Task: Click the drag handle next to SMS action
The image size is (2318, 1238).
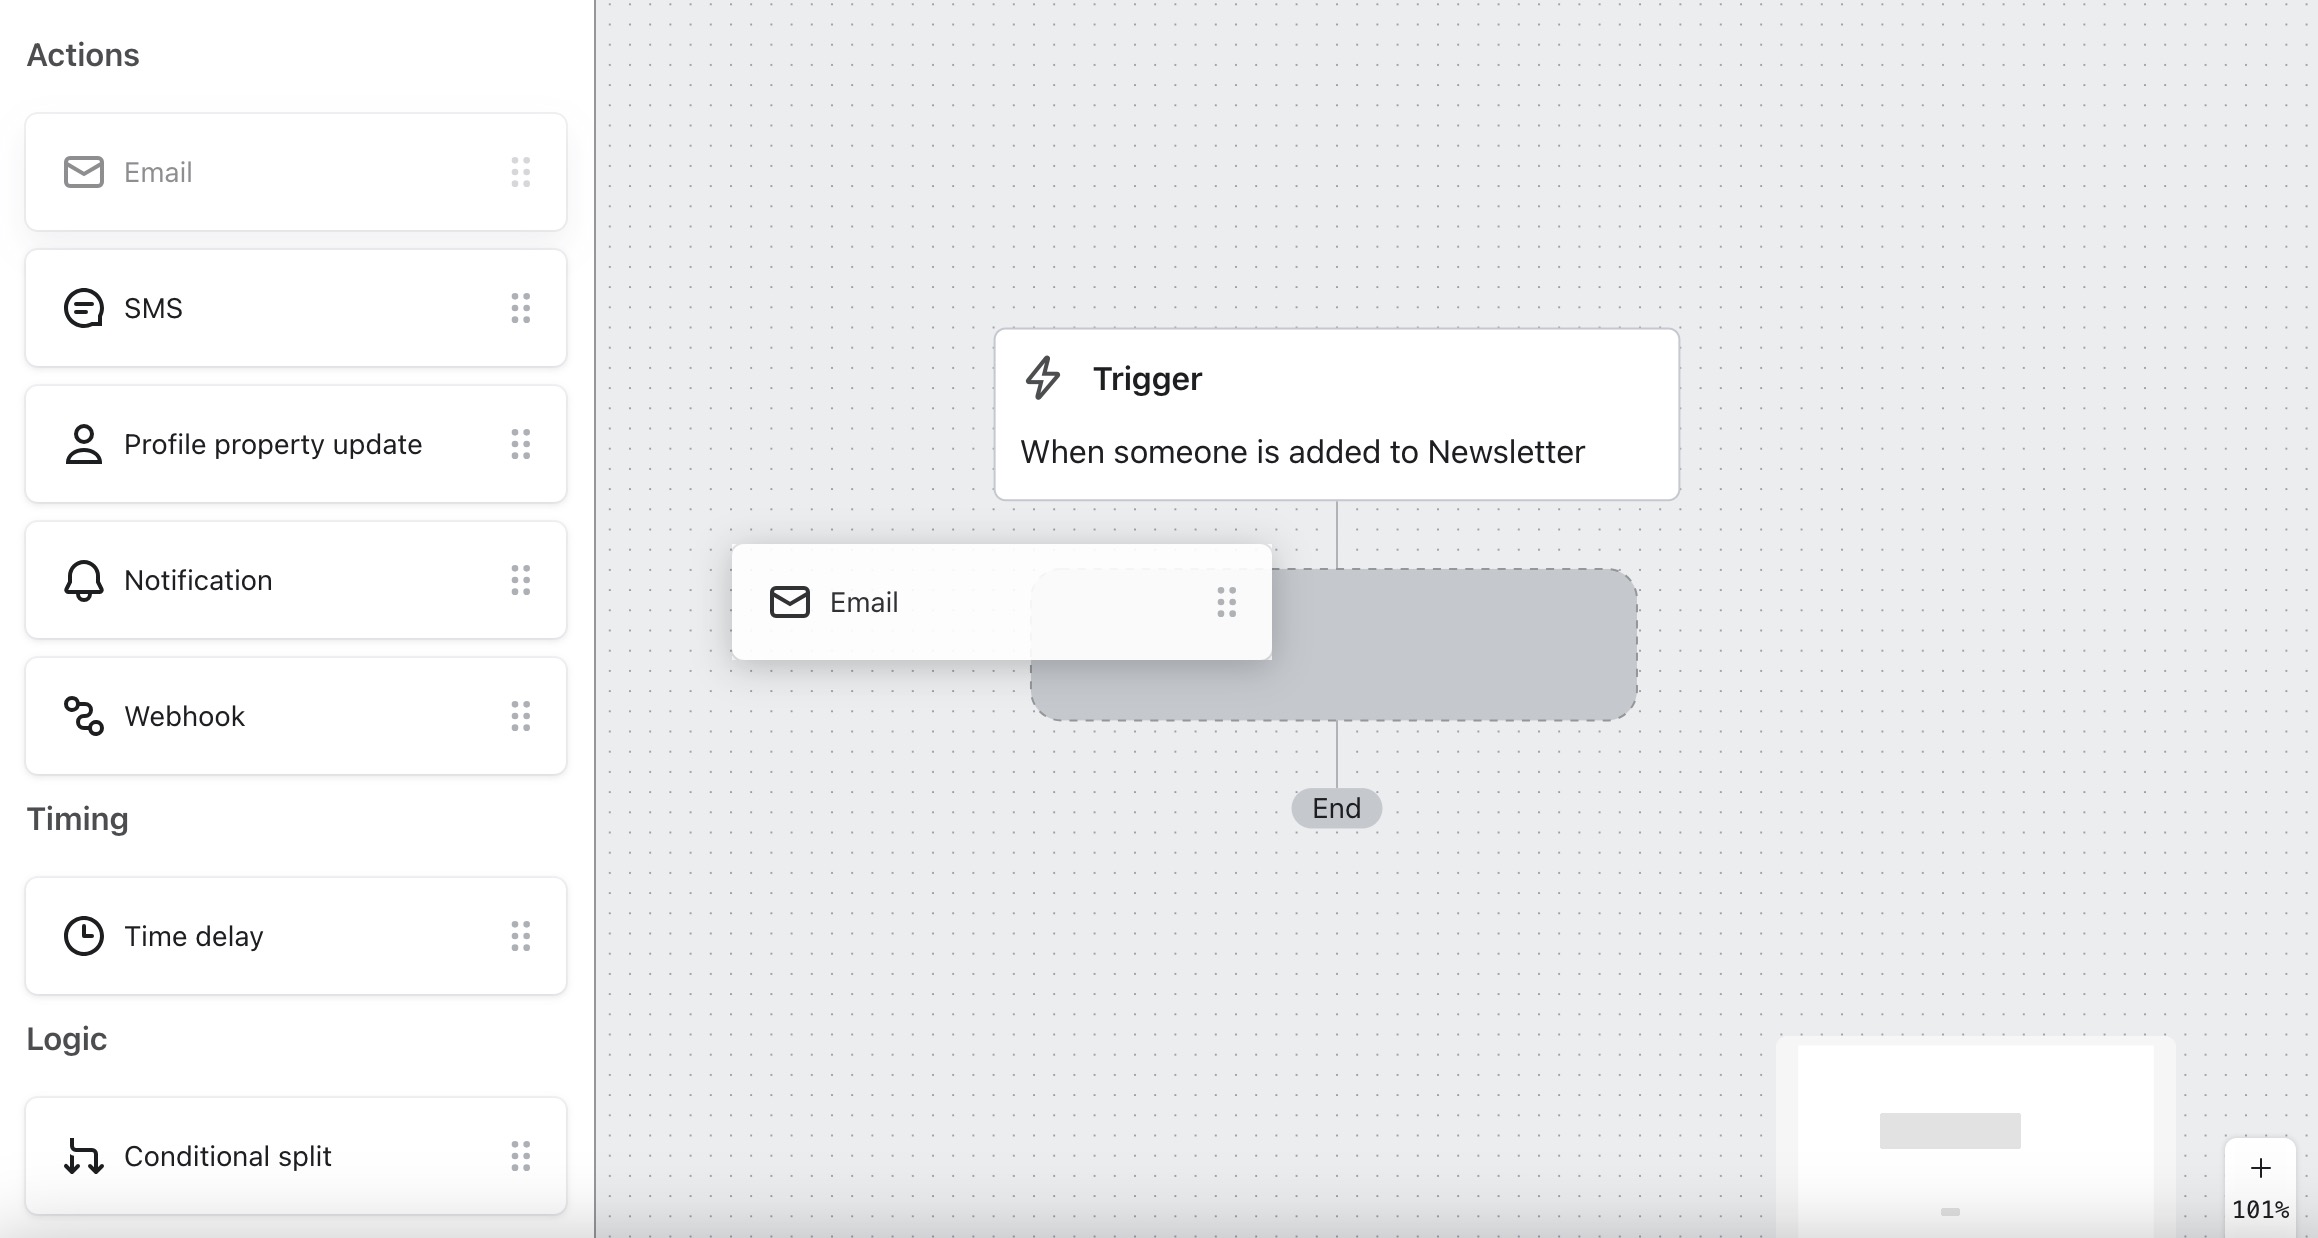Action: click(x=524, y=308)
